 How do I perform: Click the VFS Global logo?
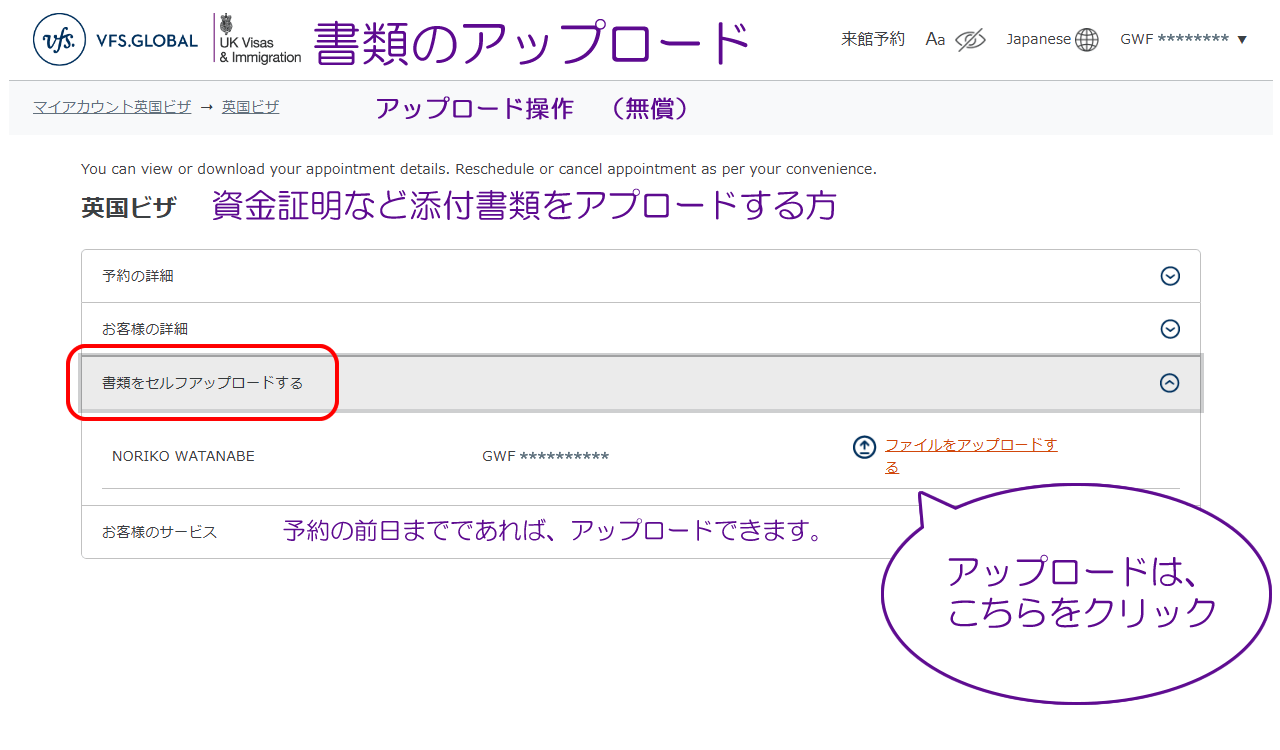coord(115,41)
